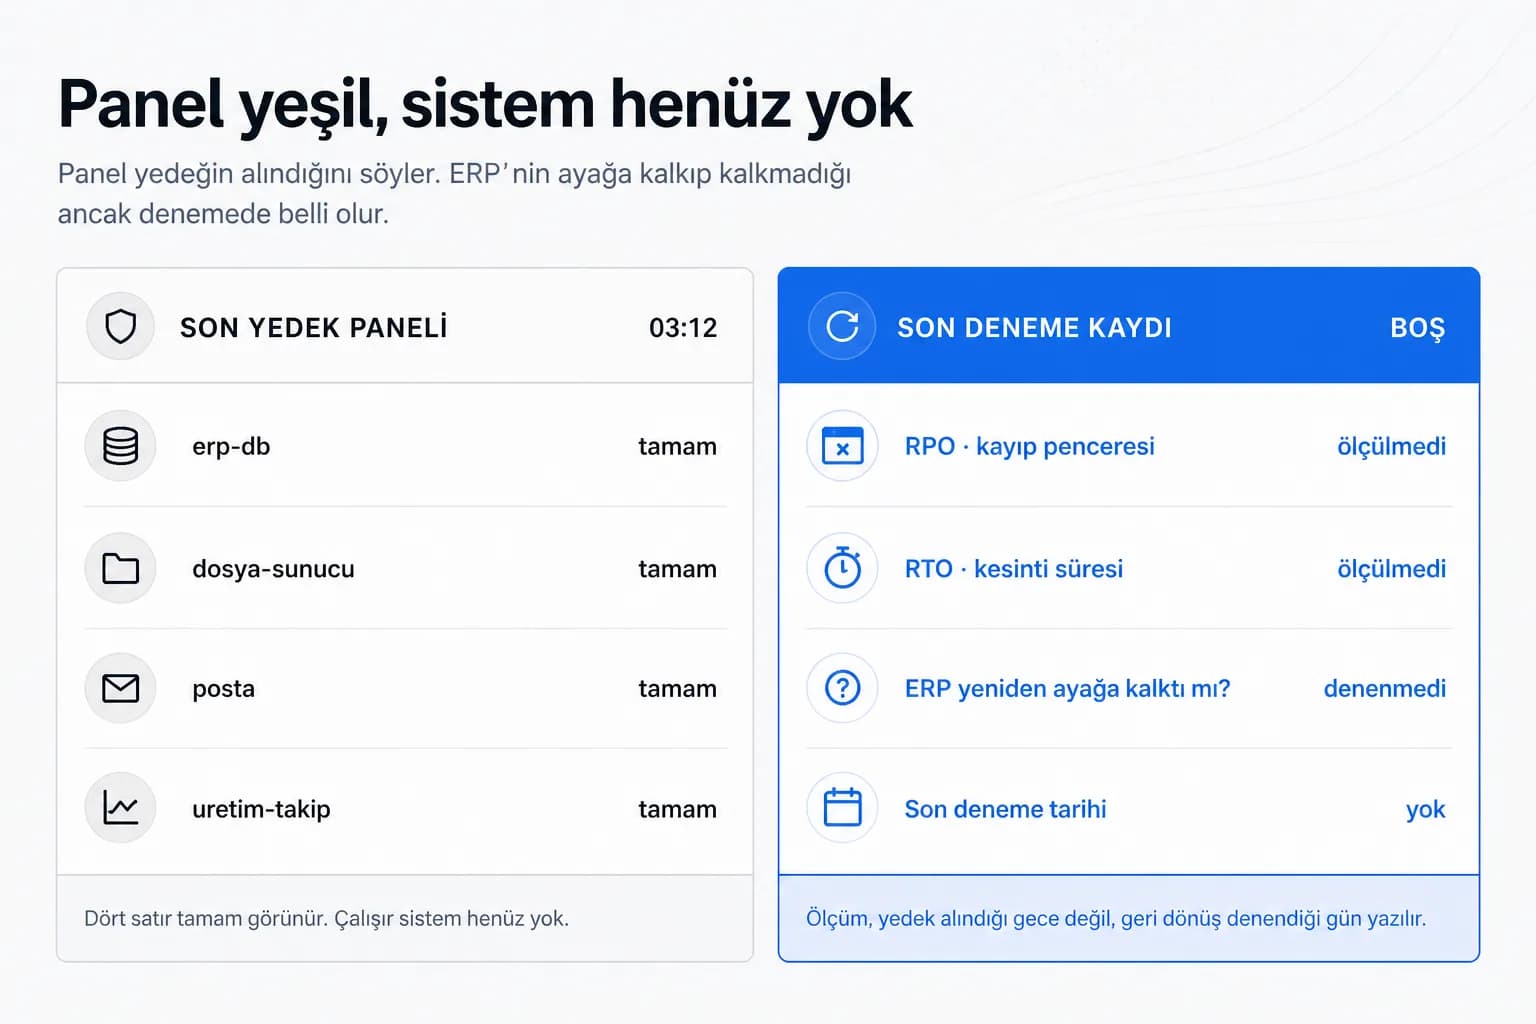
Task: Click the calendar icon beside Son deneme tarihi
Action: tap(842, 807)
